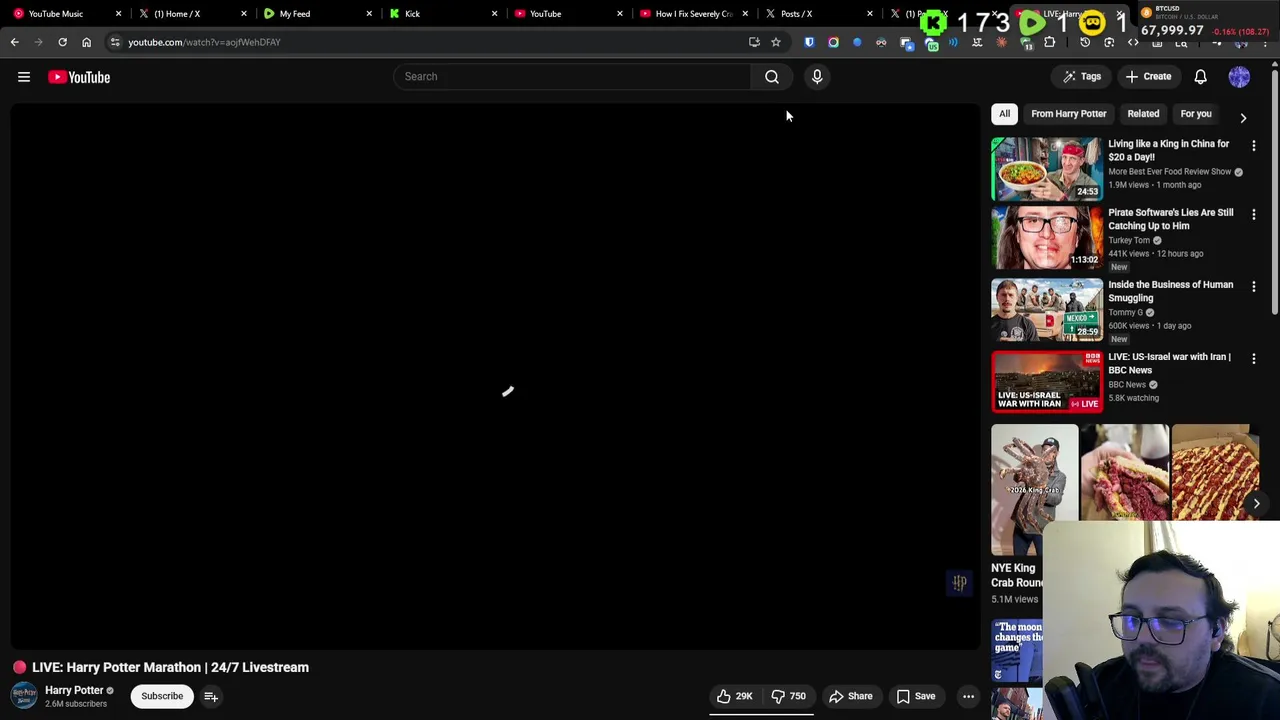Open the account avatar menu
The width and height of the screenshot is (1280, 720).
pos(1239,76)
